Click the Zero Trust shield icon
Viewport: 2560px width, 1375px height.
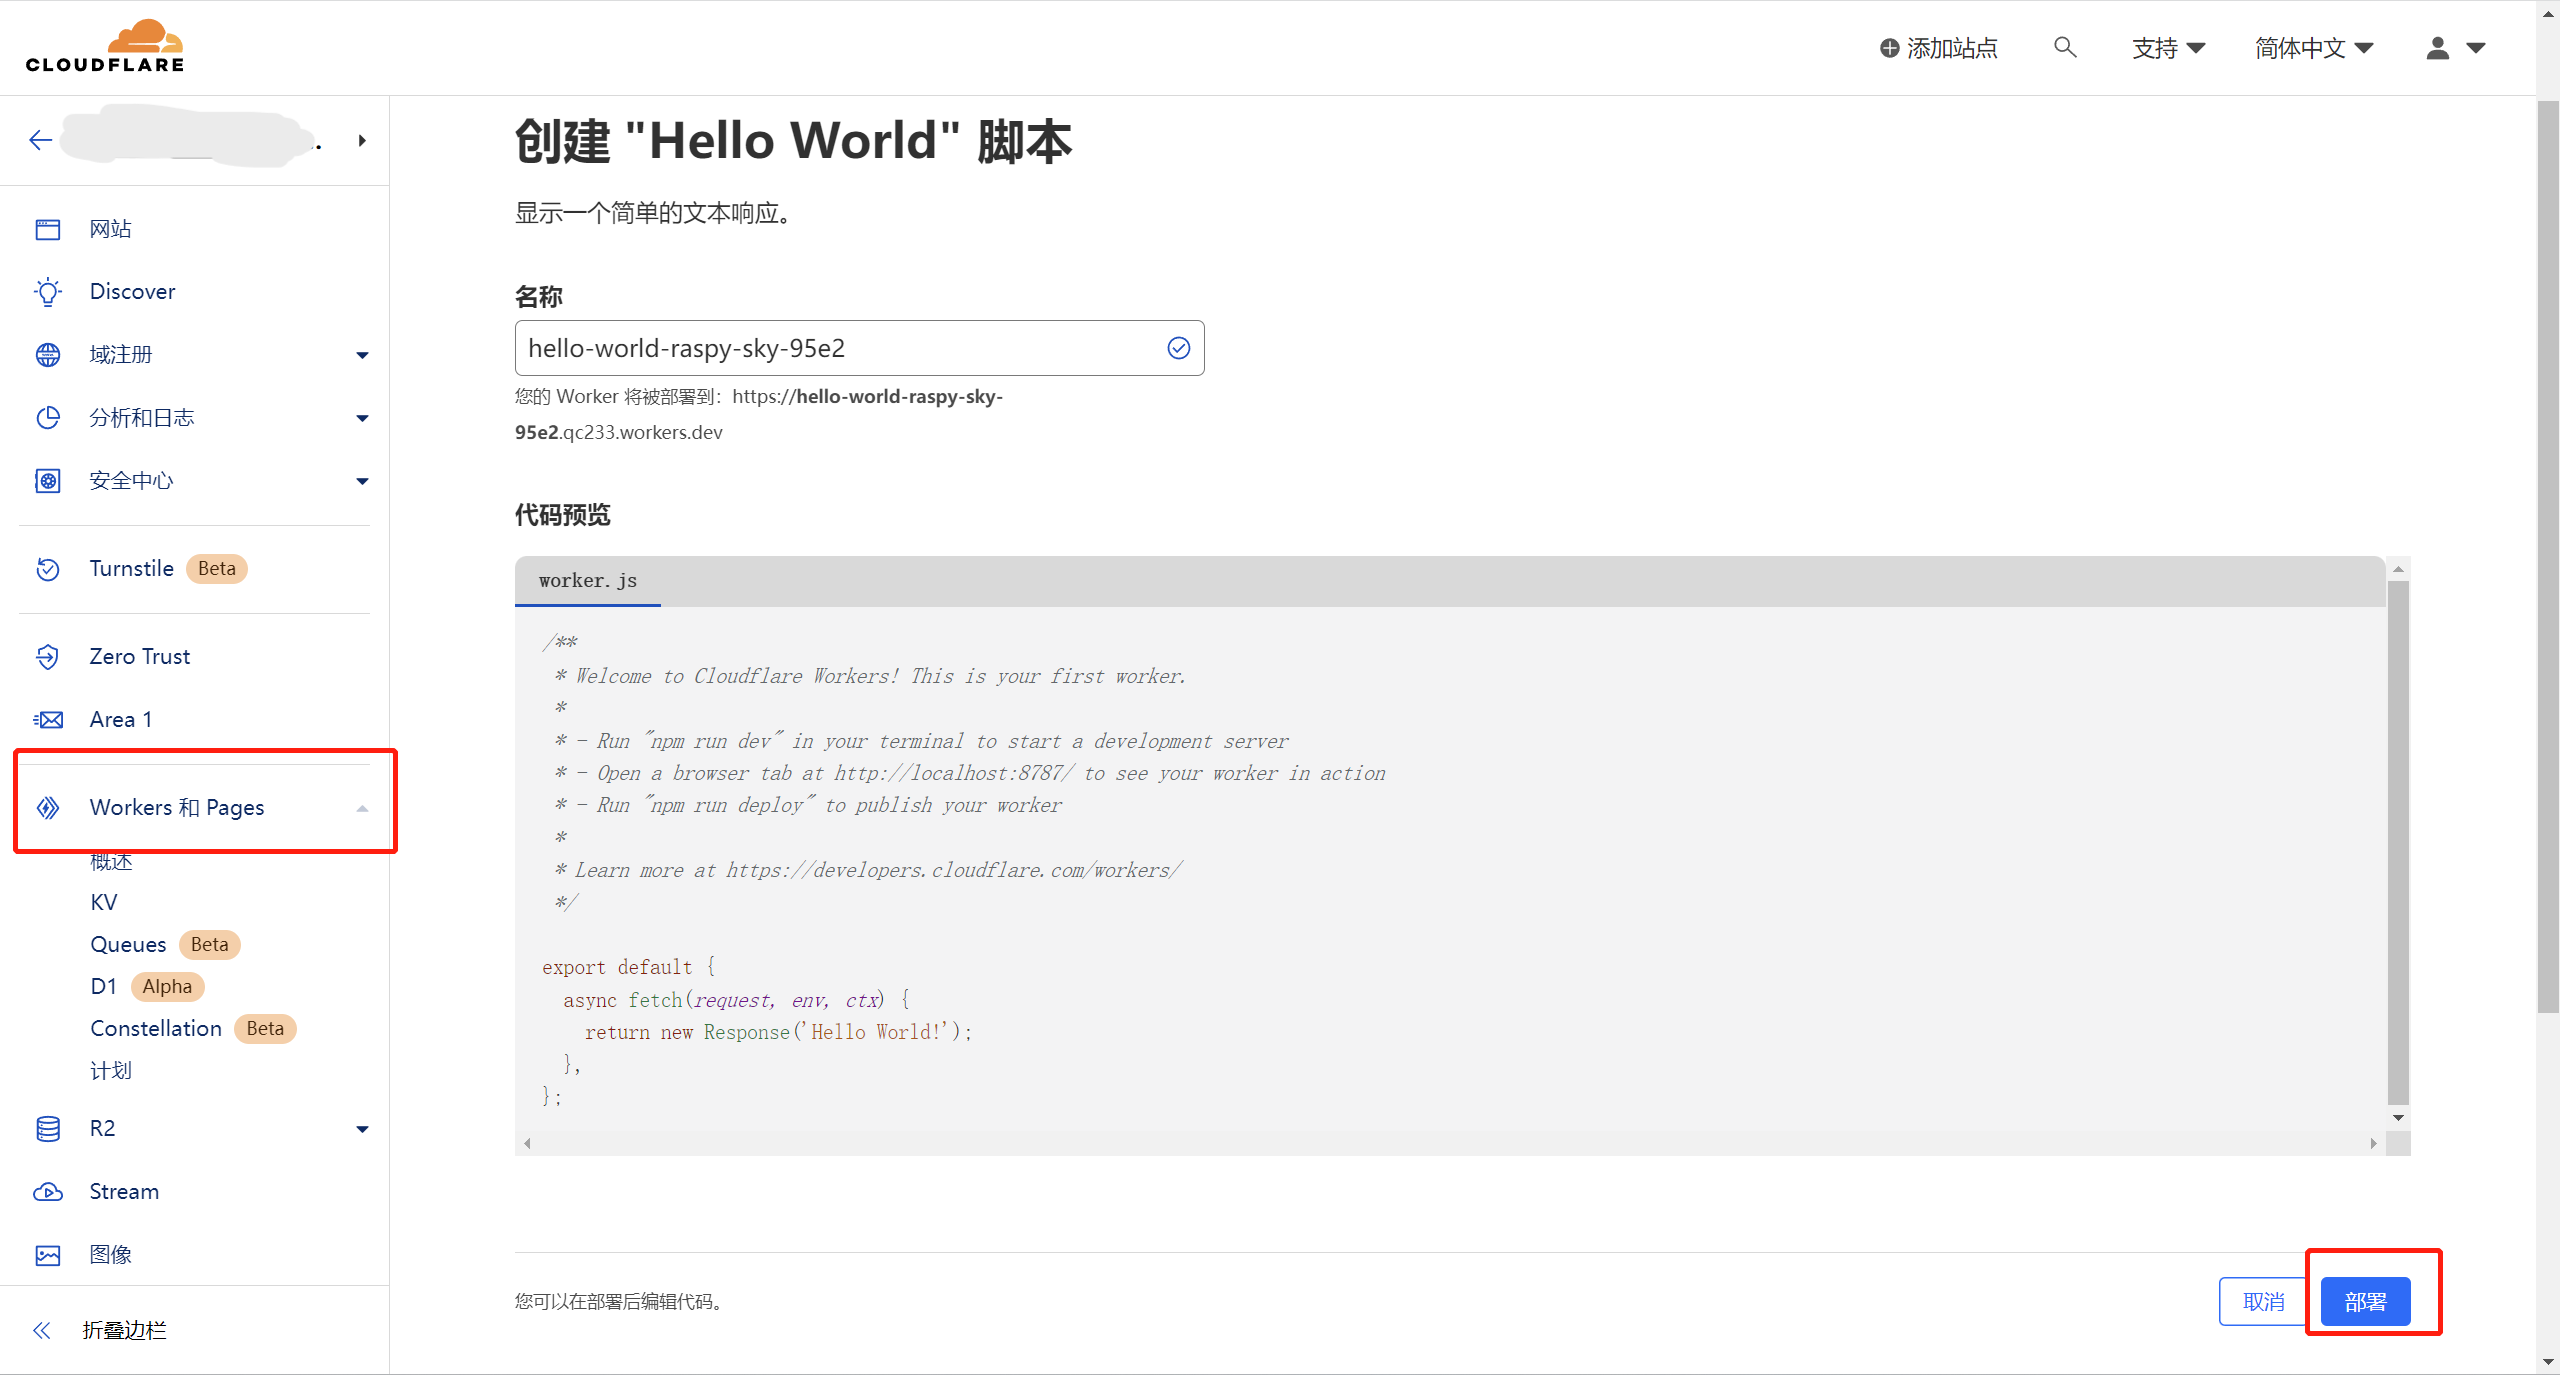[x=48, y=657]
